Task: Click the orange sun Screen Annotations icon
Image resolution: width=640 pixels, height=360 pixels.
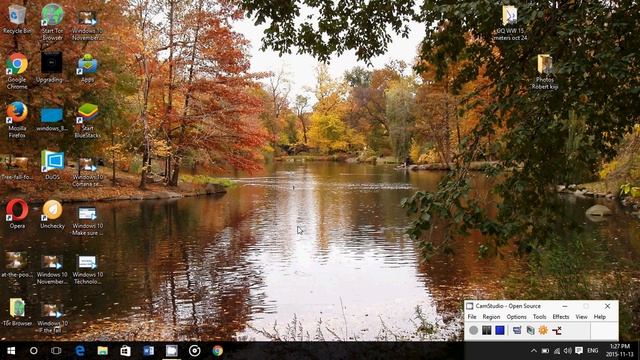Action: pyautogui.click(x=543, y=330)
